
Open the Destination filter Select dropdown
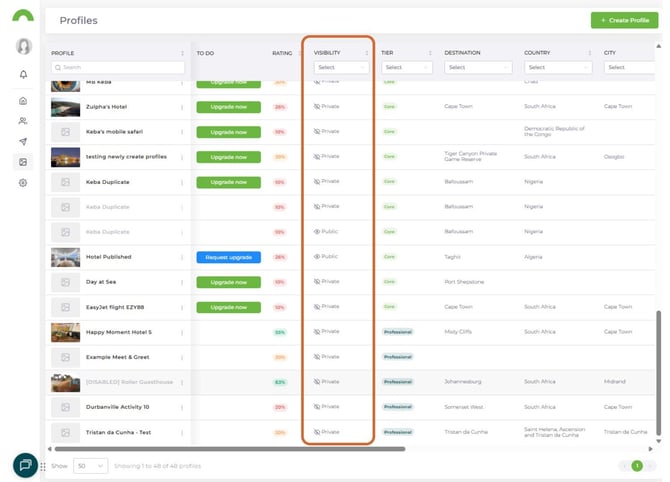pyautogui.click(x=478, y=67)
